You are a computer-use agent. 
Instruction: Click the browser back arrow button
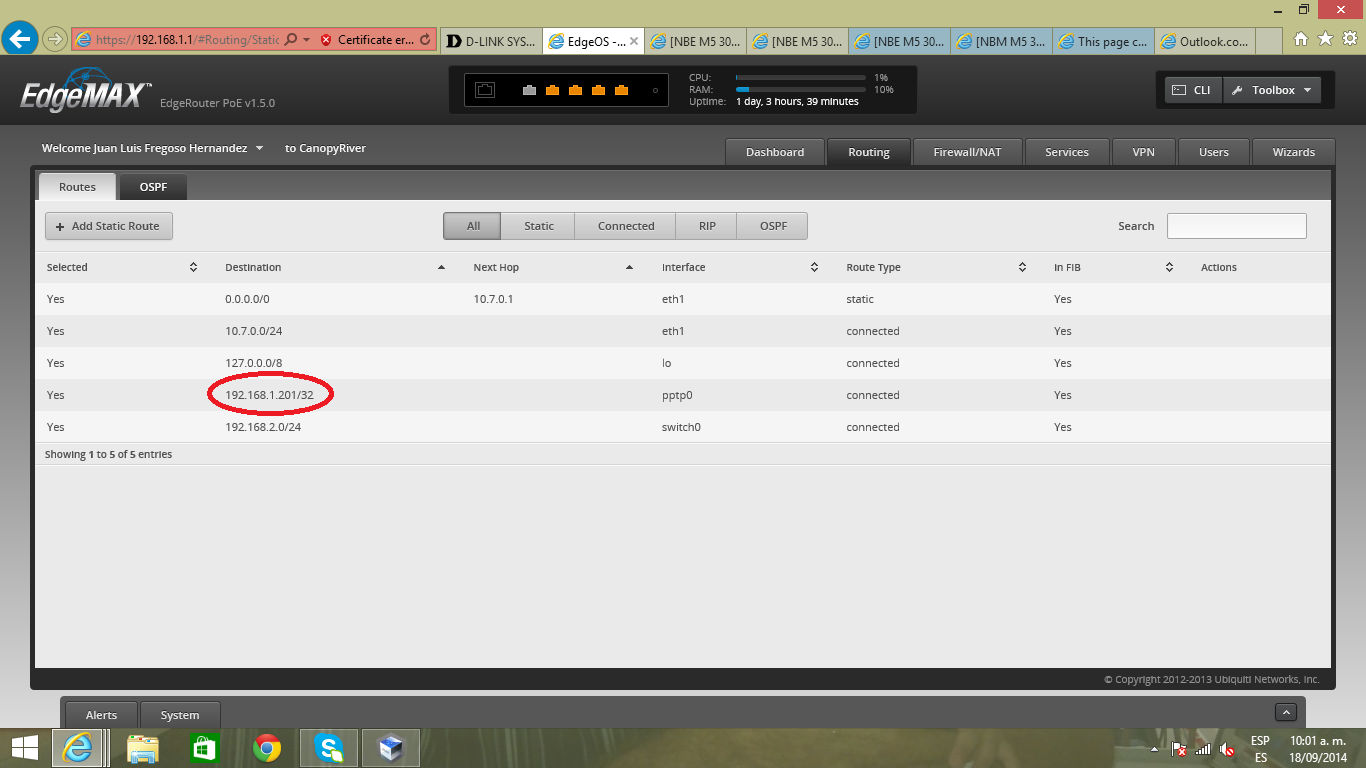pos(20,39)
